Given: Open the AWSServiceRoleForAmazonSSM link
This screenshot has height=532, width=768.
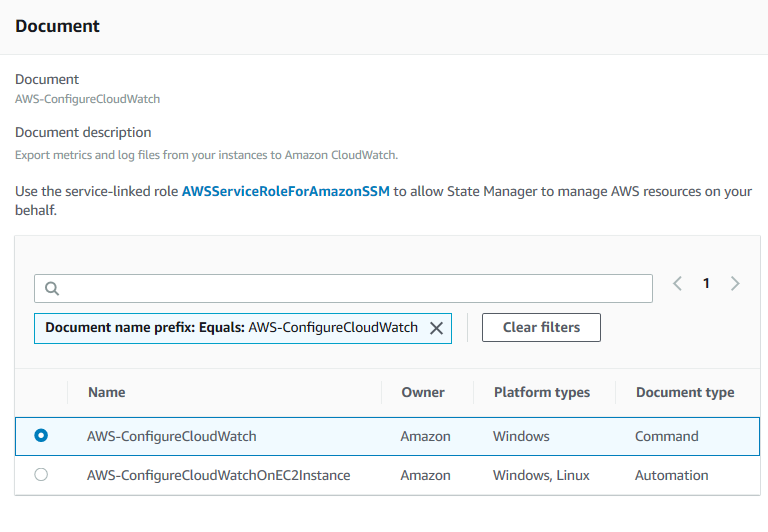Looking at the screenshot, I should [x=285, y=191].
